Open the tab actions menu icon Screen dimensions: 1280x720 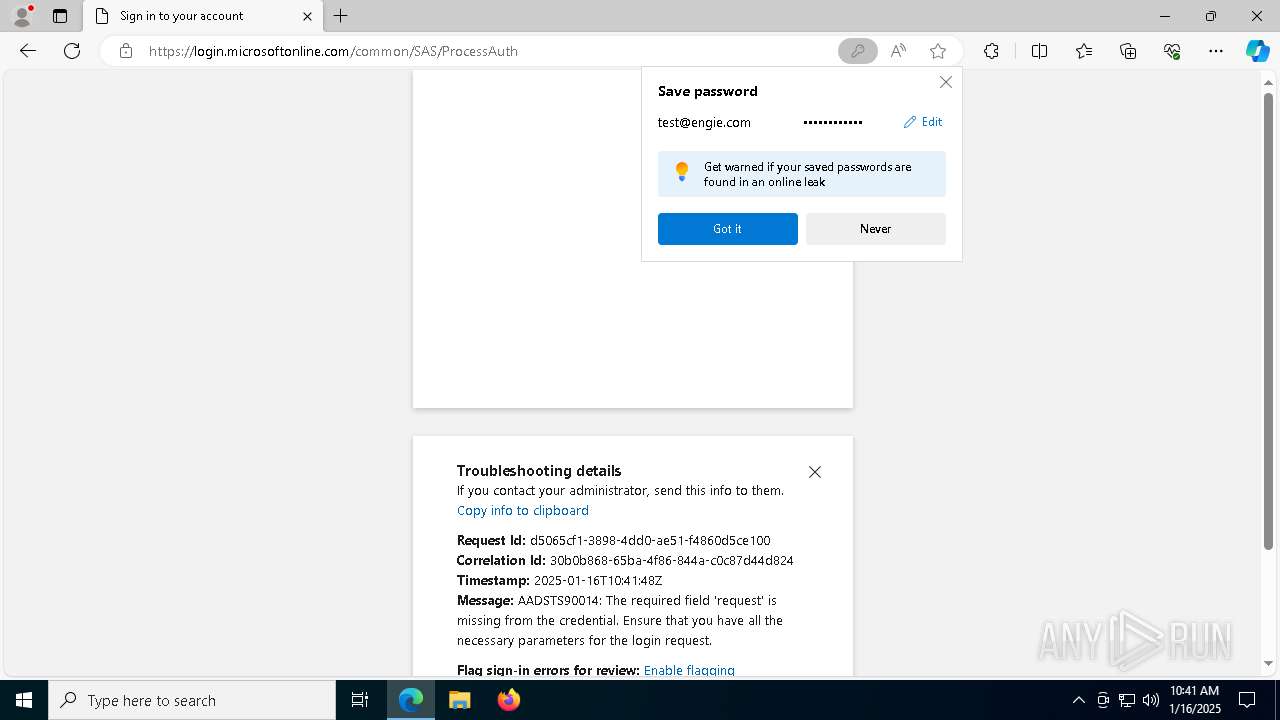[60, 16]
